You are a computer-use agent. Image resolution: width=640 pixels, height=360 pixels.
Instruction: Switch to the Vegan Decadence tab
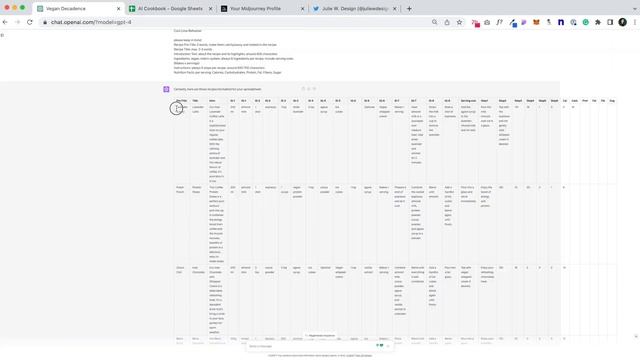(78, 9)
